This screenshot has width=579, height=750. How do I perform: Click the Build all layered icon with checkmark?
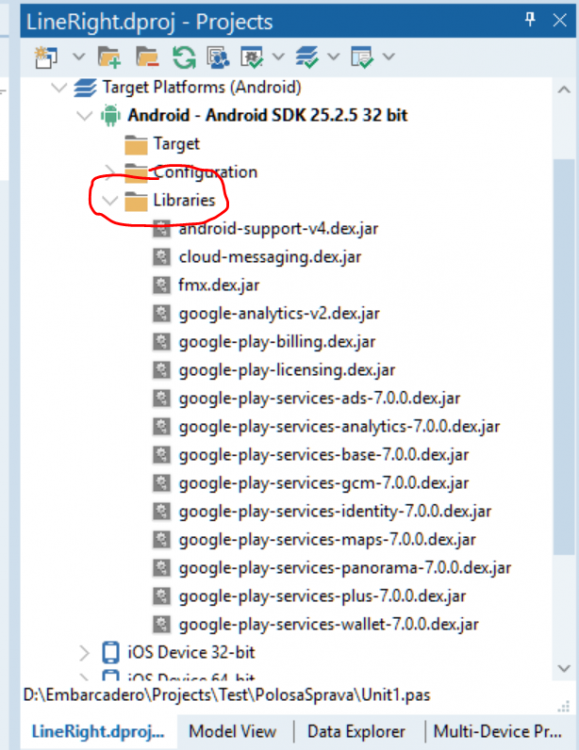307,57
